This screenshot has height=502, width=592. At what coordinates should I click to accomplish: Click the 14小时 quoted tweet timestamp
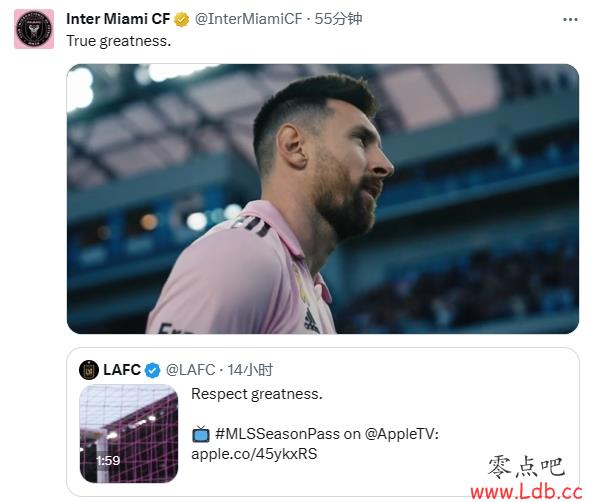[x=250, y=370]
